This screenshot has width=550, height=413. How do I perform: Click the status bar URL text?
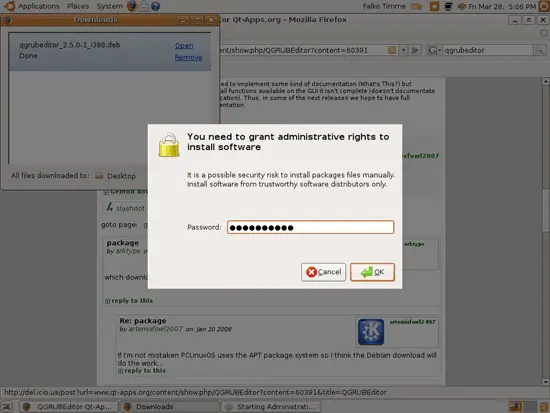click(x=195, y=392)
